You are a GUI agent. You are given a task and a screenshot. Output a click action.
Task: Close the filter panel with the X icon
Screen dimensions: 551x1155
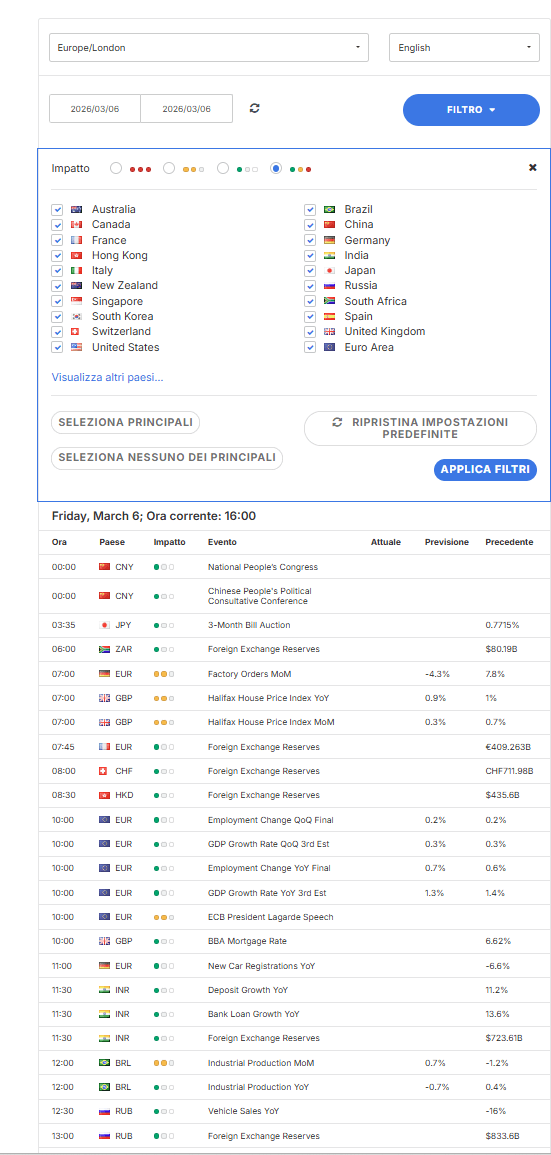(533, 167)
